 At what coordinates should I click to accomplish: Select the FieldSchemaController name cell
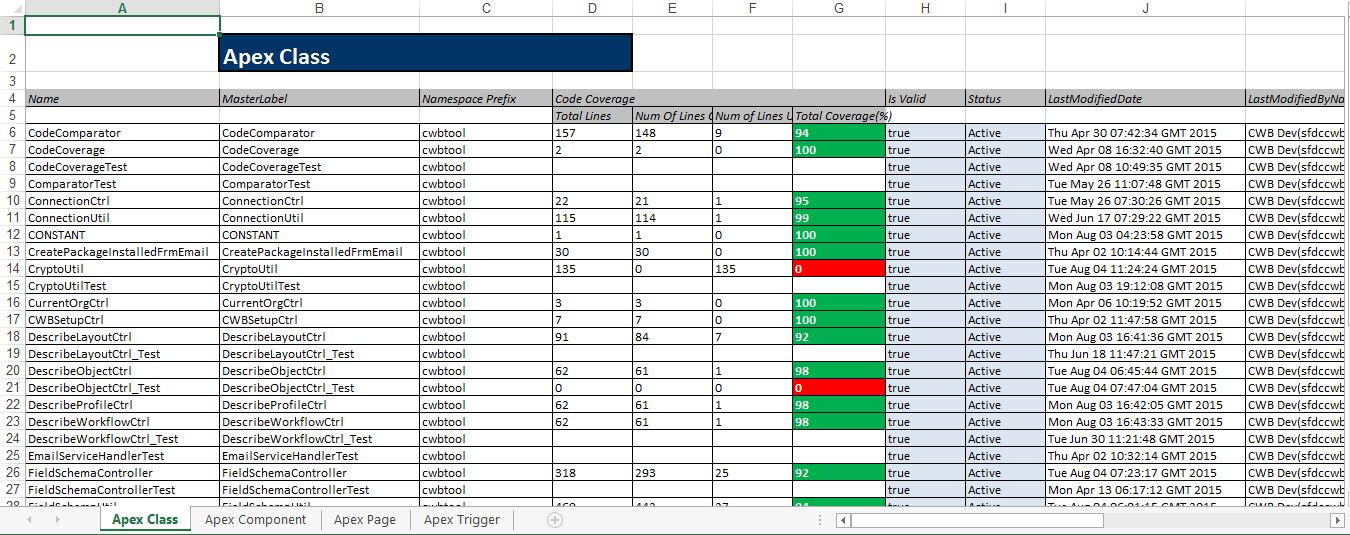click(122, 473)
